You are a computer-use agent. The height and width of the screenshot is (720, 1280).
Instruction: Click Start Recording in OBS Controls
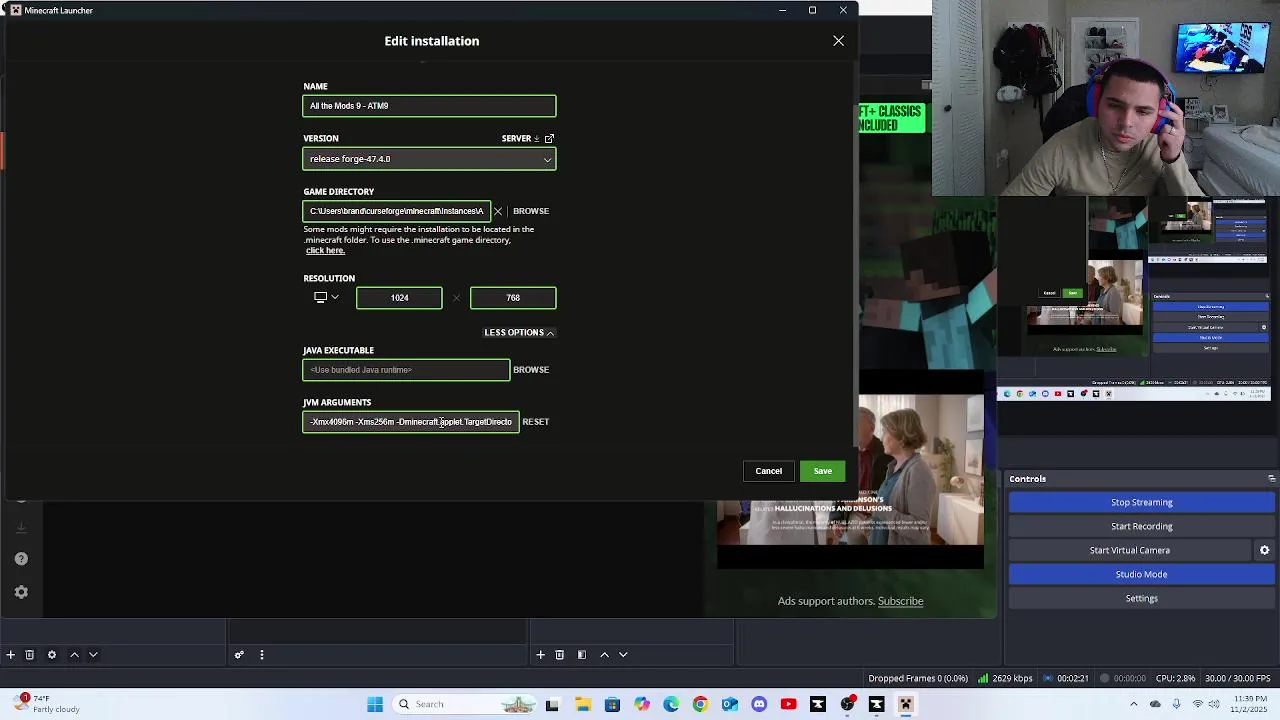(x=1142, y=526)
